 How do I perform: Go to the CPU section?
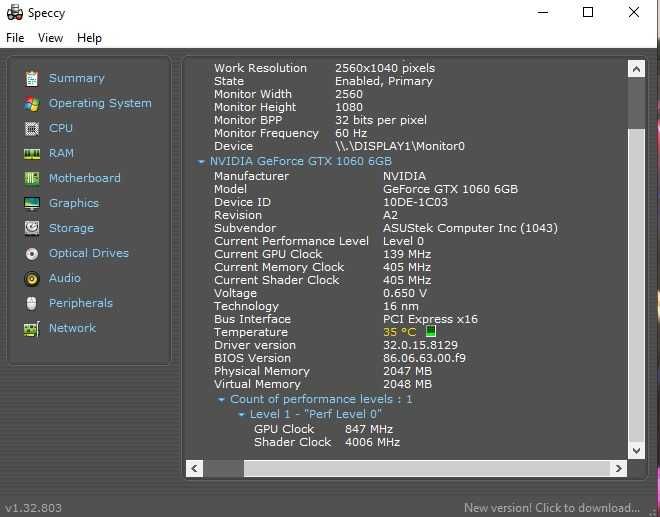(61, 128)
